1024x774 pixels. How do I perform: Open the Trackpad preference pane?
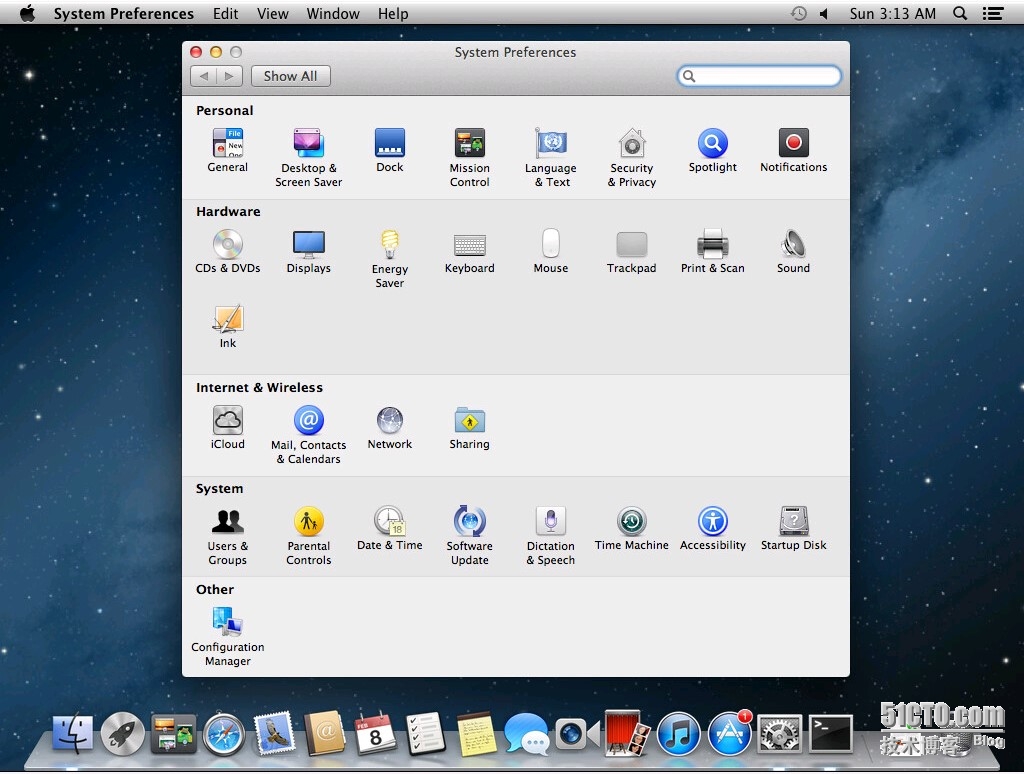(x=632, y=251)
